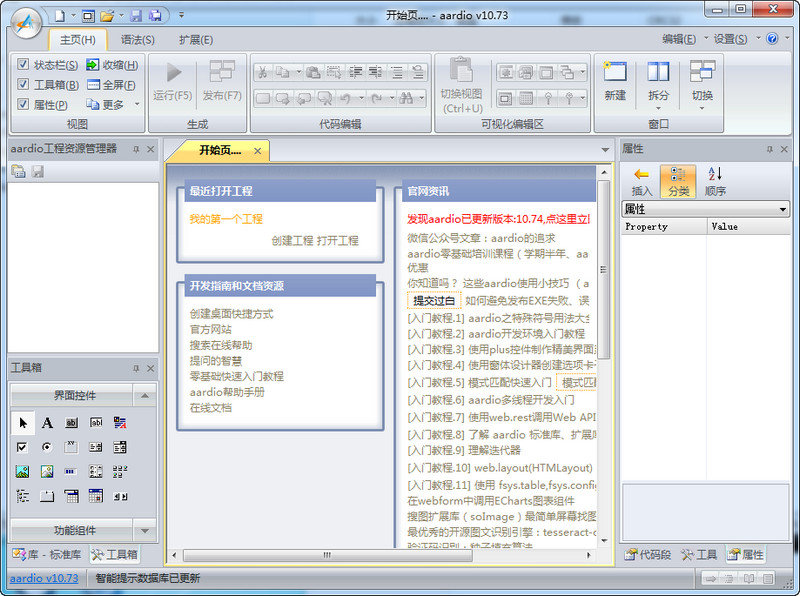The height and width of the screenshot is (596, 800).
Task: Click the cut scissors icon in code editing group
Action: coord(263,72)
